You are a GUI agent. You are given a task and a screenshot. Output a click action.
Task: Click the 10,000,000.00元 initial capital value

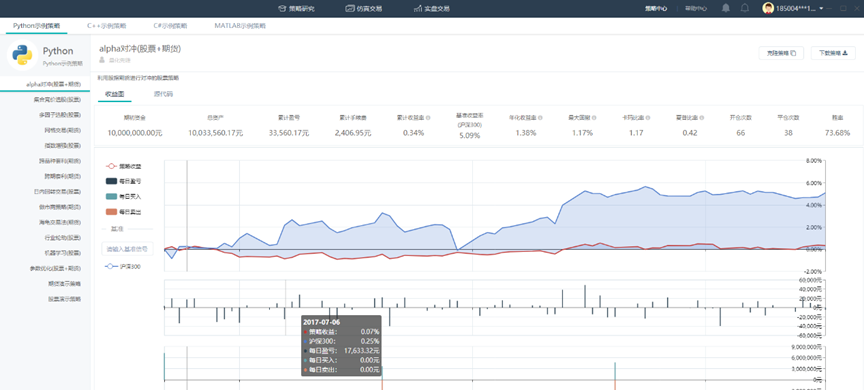click(135, 133)
